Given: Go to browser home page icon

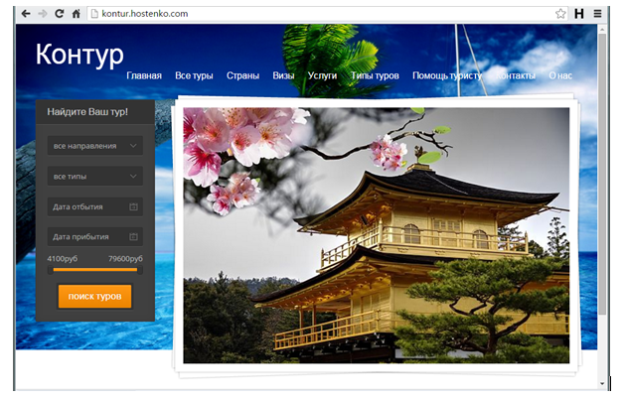Looking at the screenshot, I should pos(76,14).
